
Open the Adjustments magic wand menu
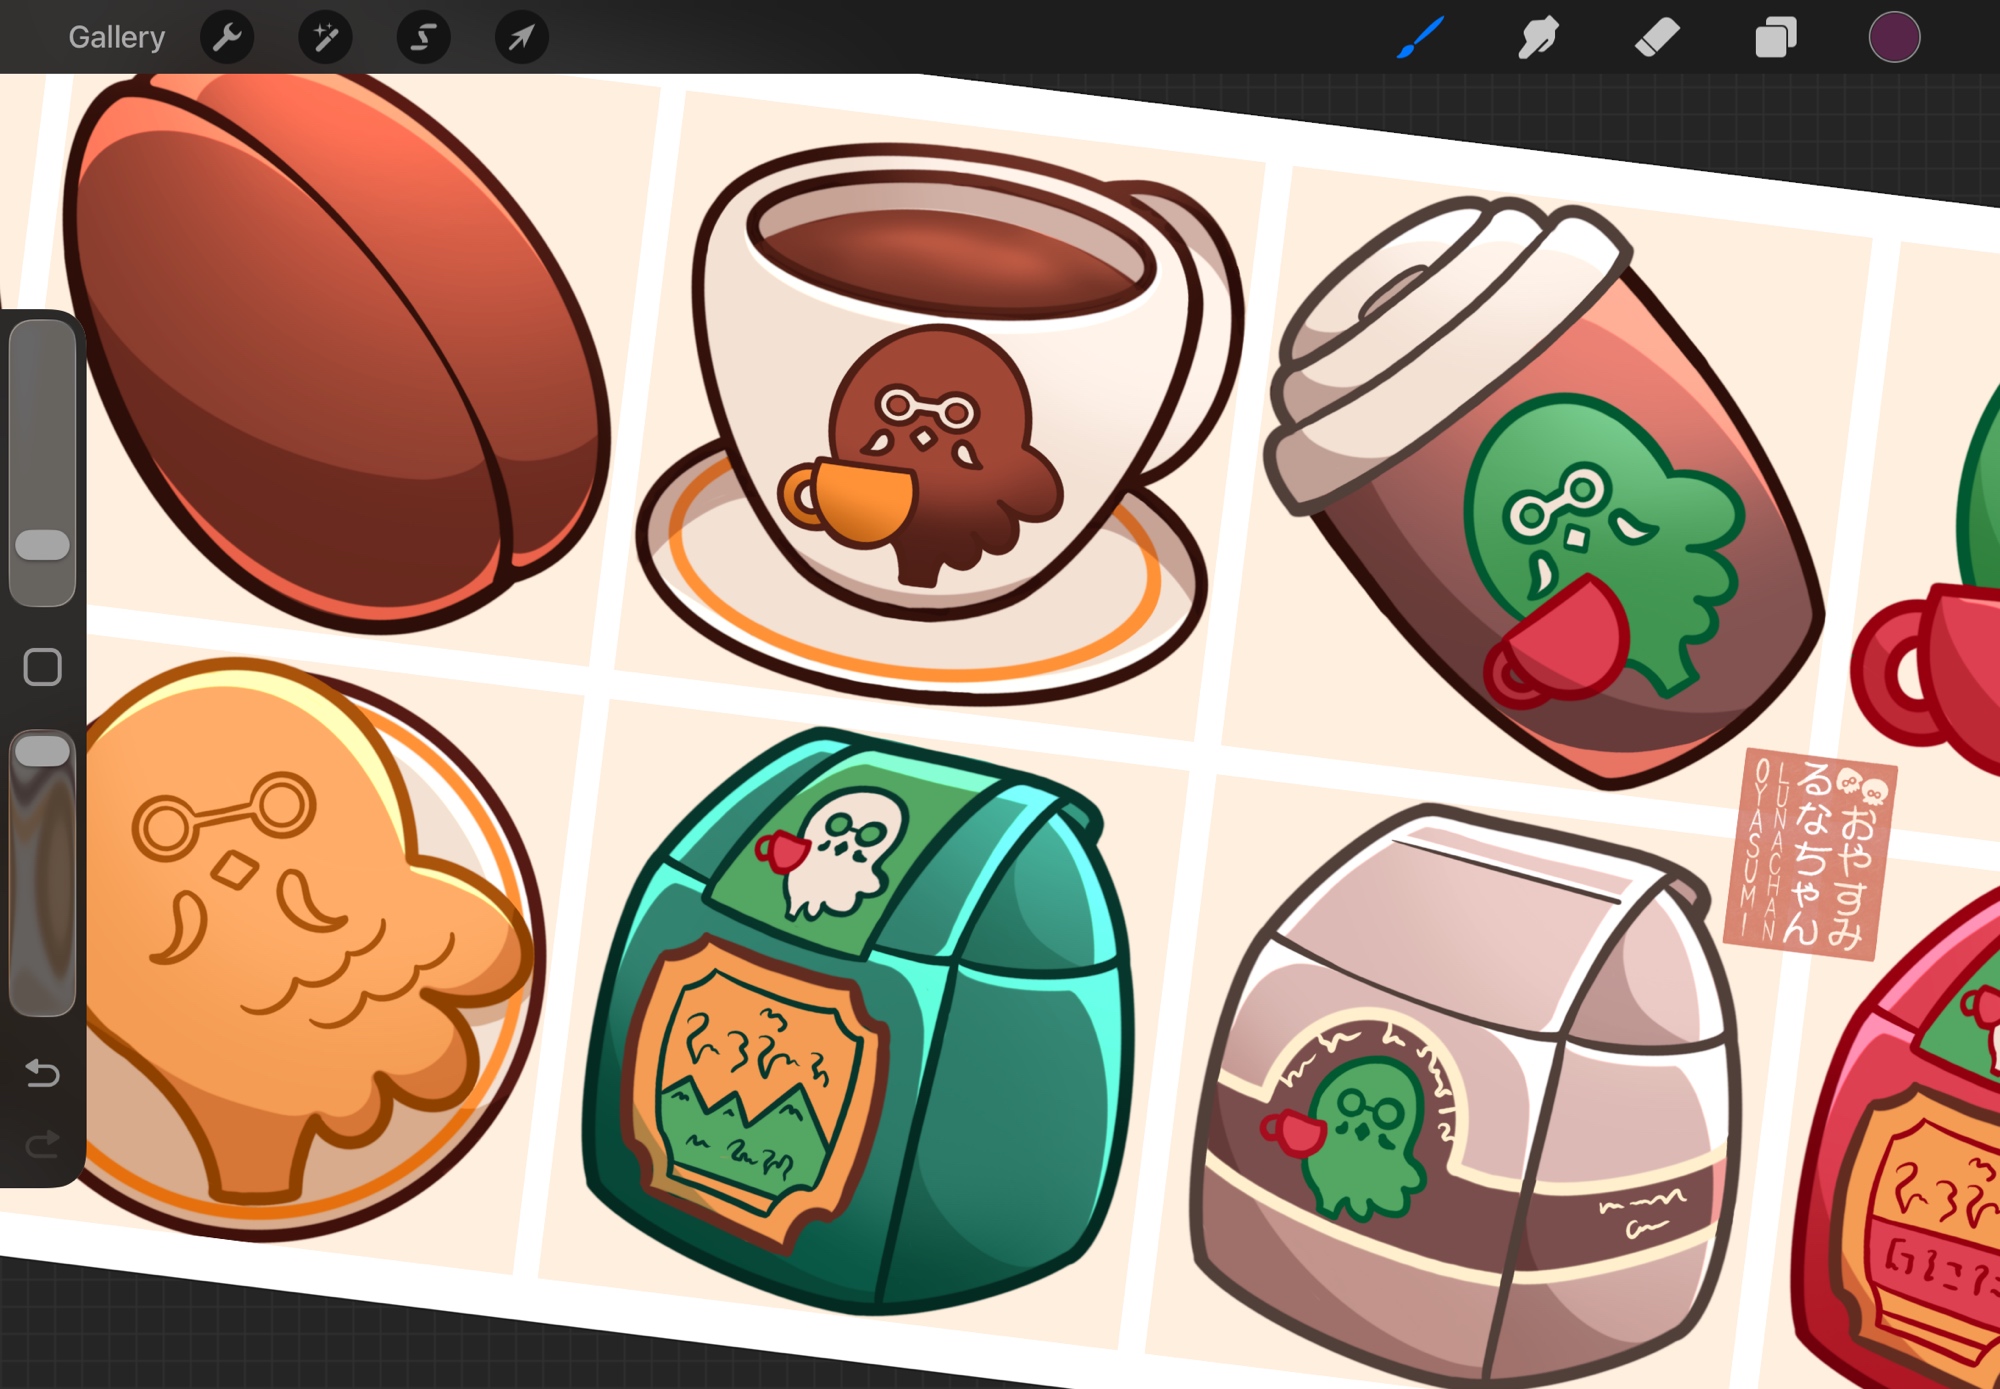click(x=325, y=38)
